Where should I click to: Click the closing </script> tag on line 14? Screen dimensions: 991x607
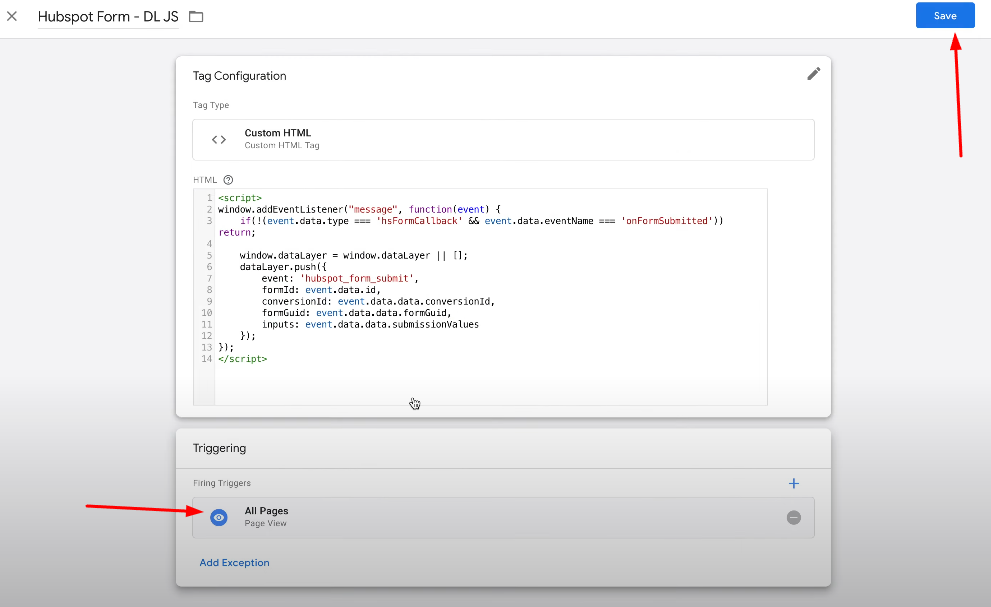[243, 359]
